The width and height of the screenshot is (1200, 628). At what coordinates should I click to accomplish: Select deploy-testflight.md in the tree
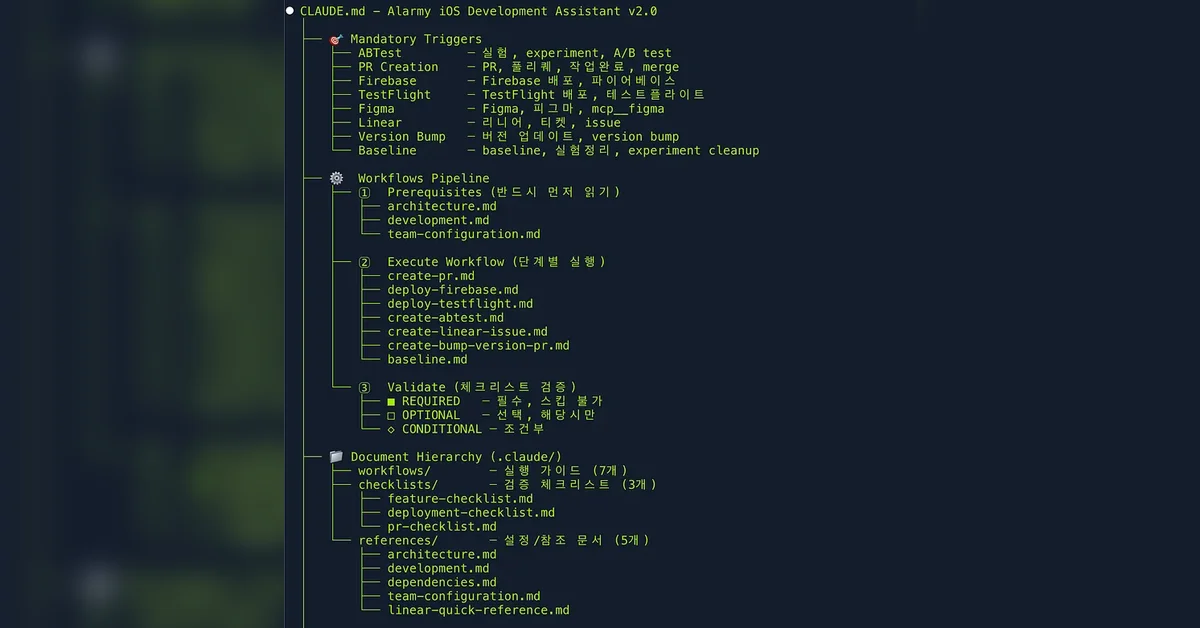460,304
